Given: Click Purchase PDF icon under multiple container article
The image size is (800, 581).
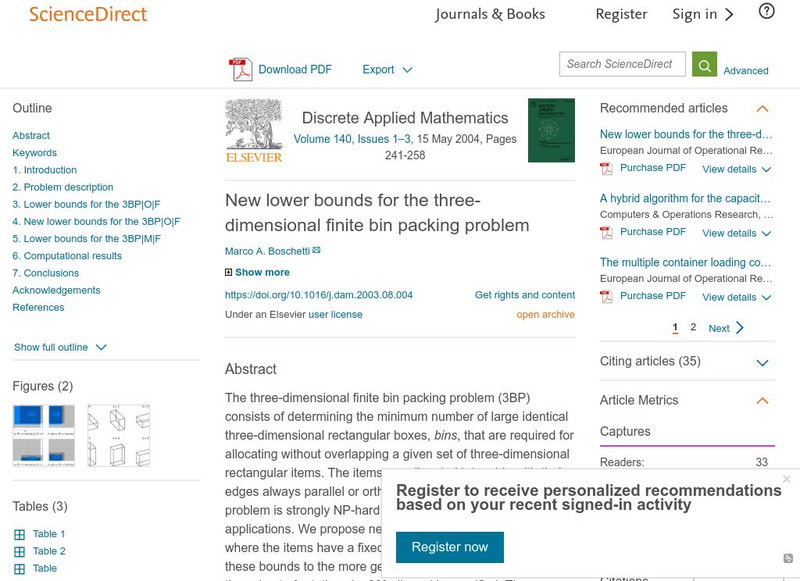Looking at the screenshot, I should click(x=606, y=296).
